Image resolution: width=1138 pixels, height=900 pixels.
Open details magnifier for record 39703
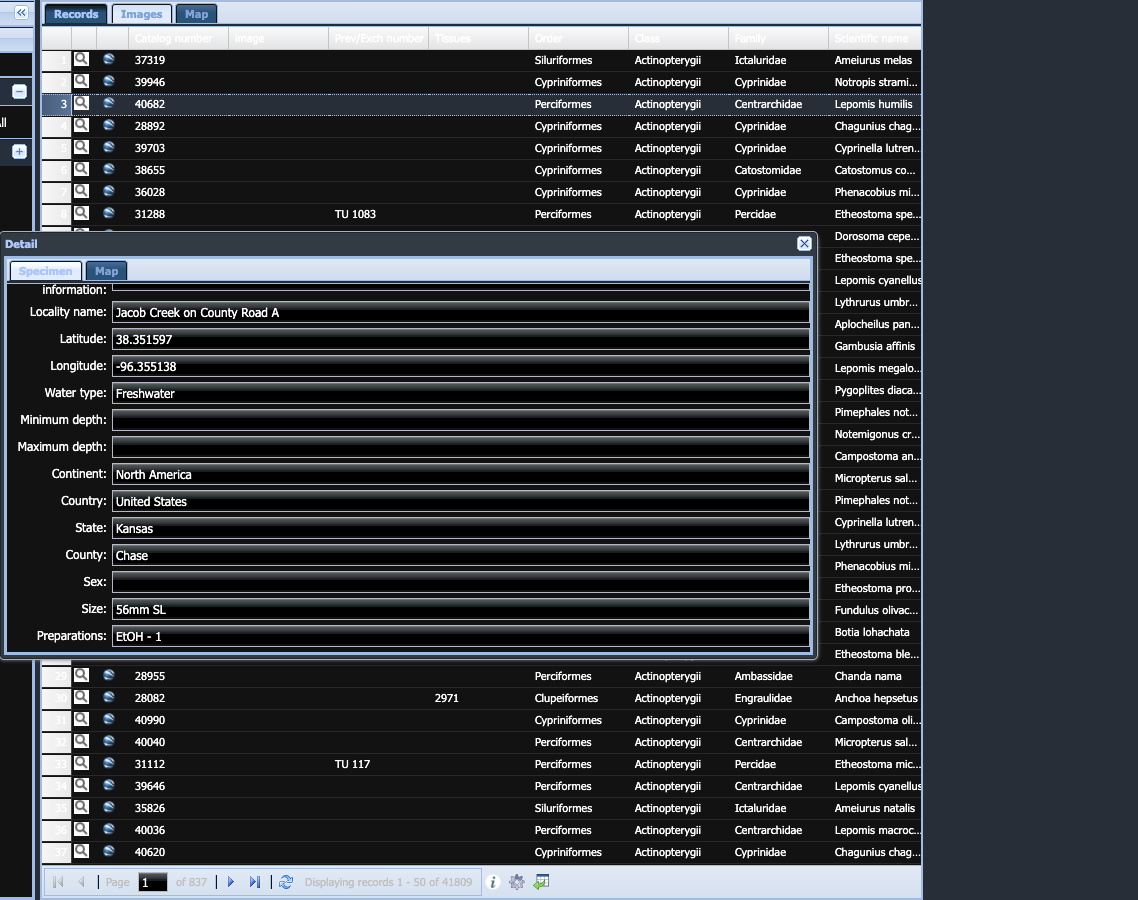pos(81,147)
